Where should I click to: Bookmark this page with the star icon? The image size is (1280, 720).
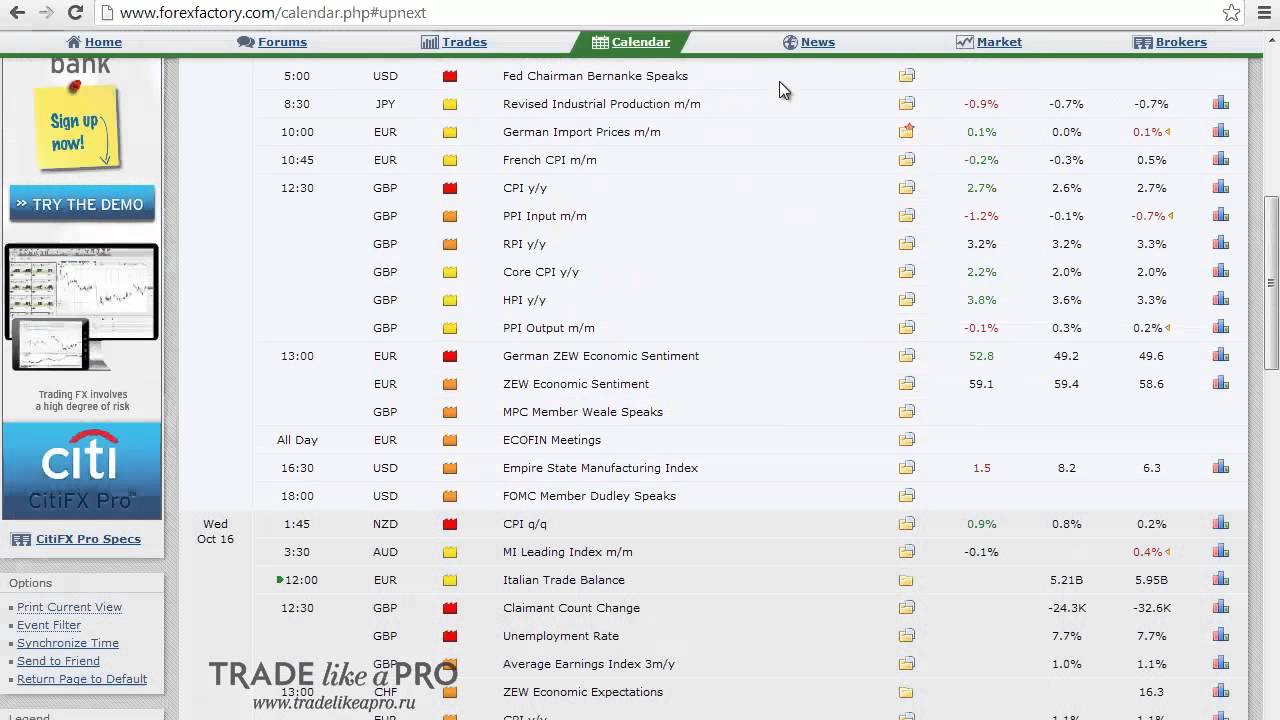click(1232, 12)
